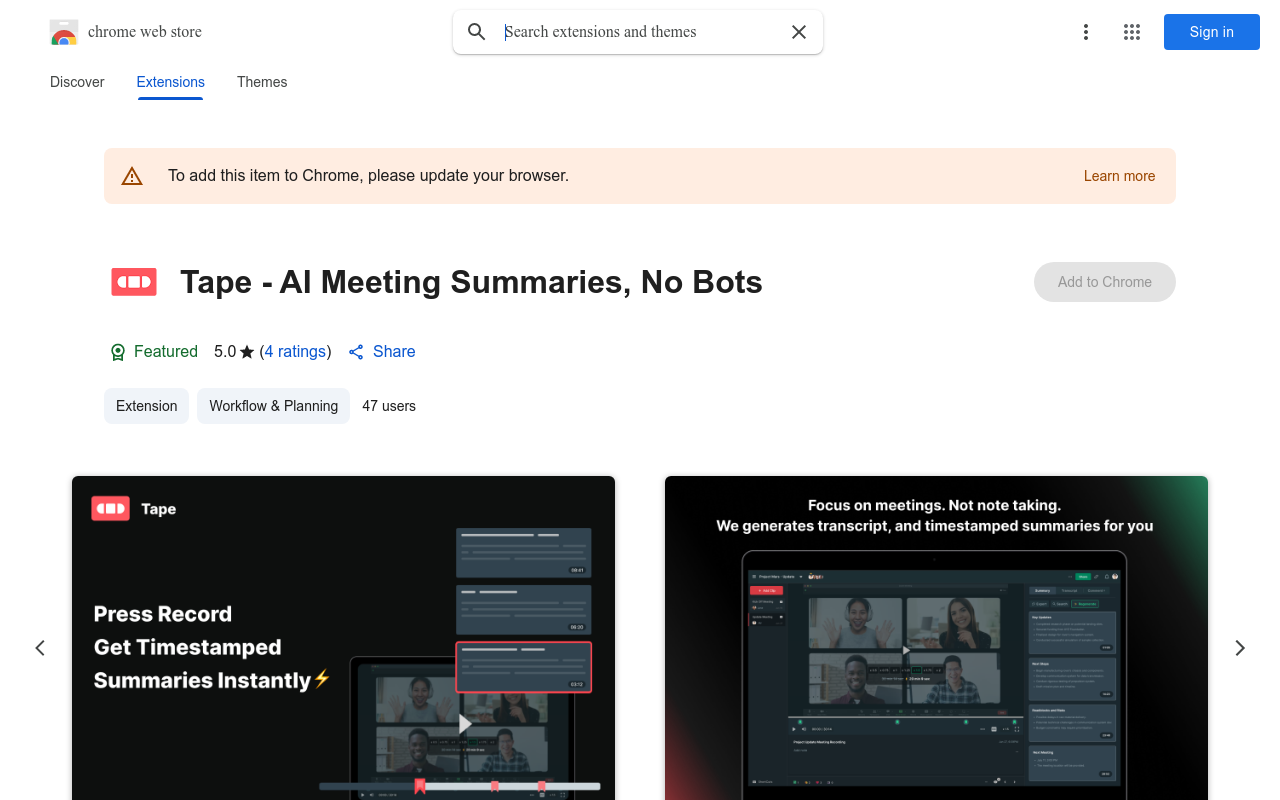
Task: Click the 47 users text
Action: pyautogui.click(x=389, y=406)
